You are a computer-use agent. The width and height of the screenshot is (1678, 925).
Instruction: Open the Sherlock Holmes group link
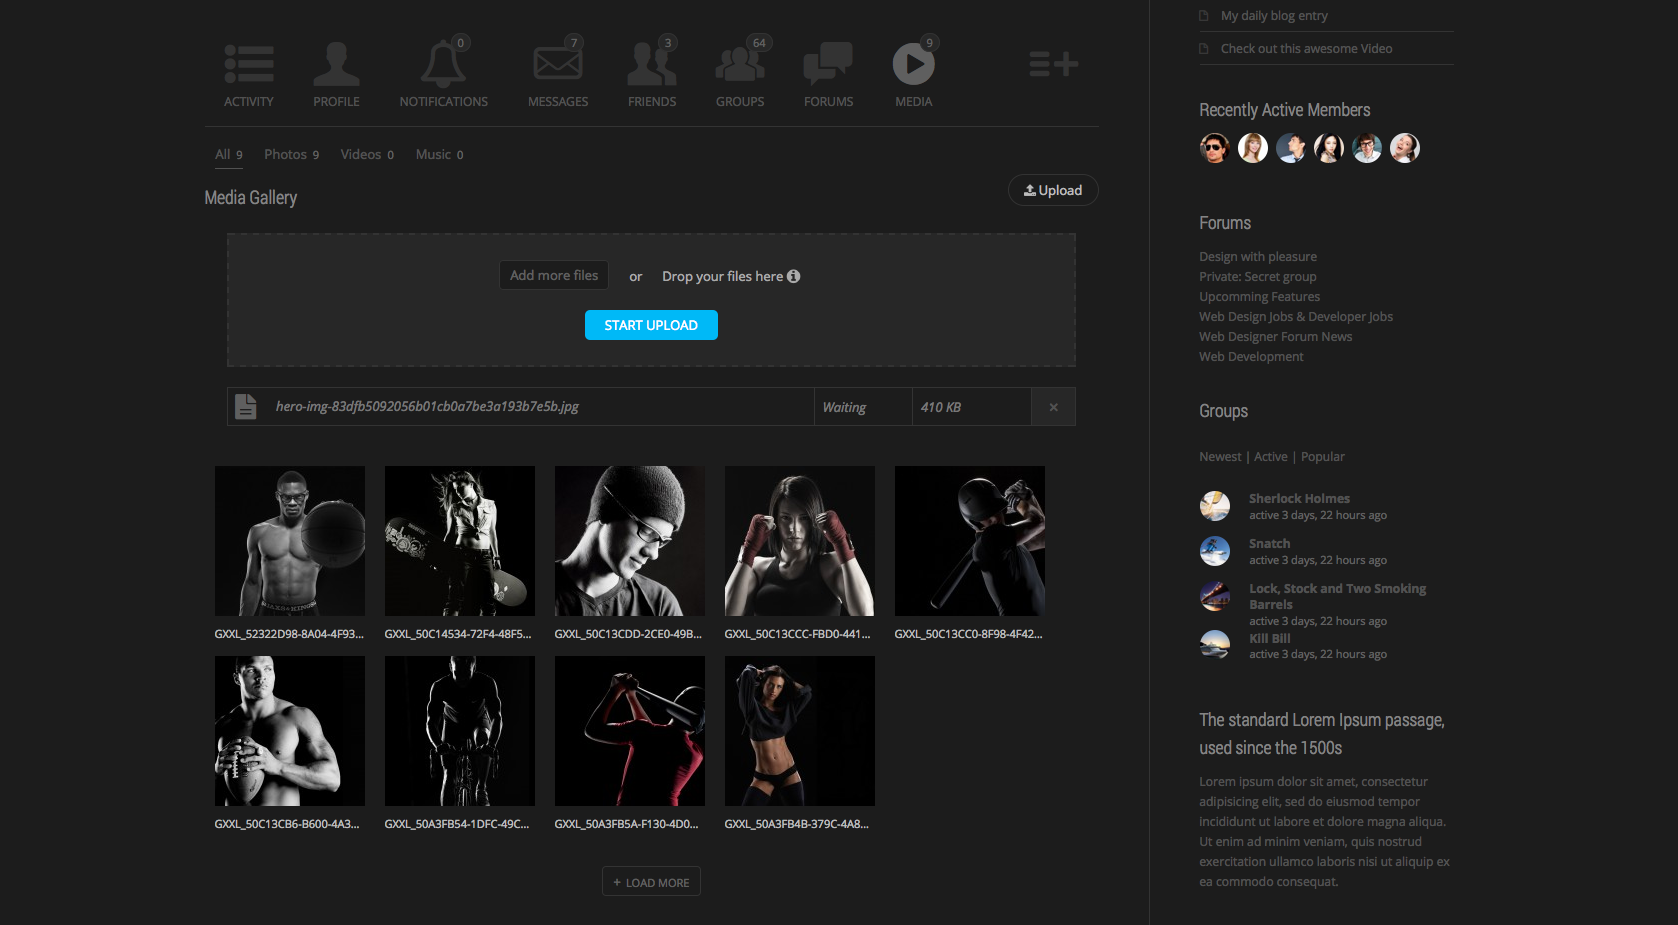[1299, 498]
